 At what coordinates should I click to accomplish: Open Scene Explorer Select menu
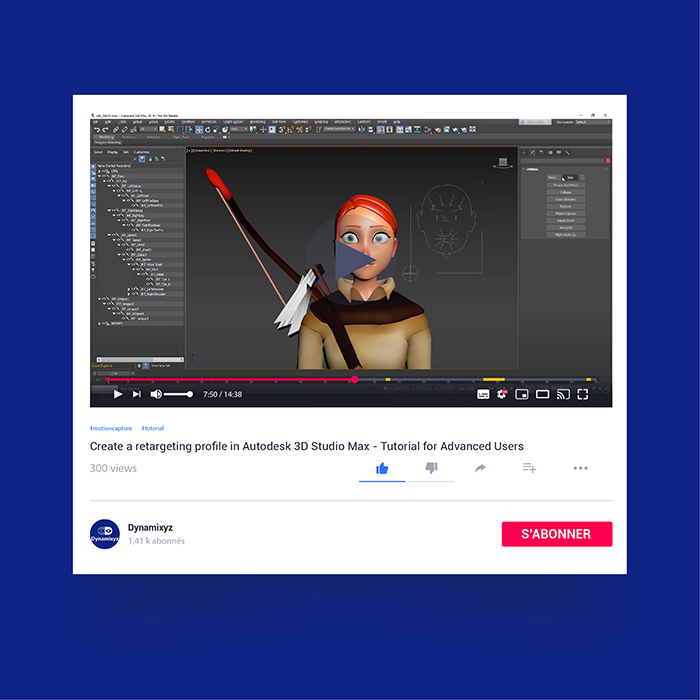(x=98, y=152)
